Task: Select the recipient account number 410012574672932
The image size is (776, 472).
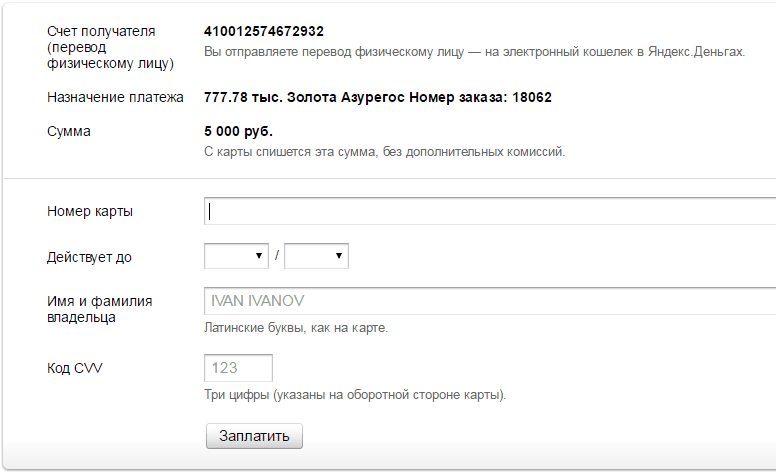Action: click(264, 31)
